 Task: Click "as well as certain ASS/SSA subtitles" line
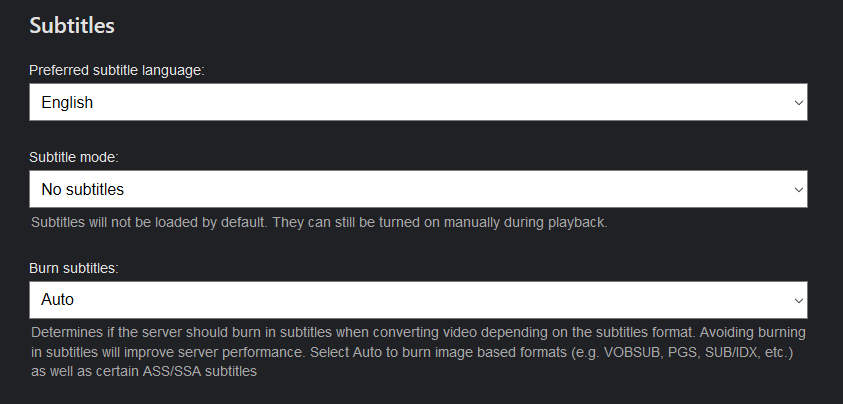tap(145, 372)
